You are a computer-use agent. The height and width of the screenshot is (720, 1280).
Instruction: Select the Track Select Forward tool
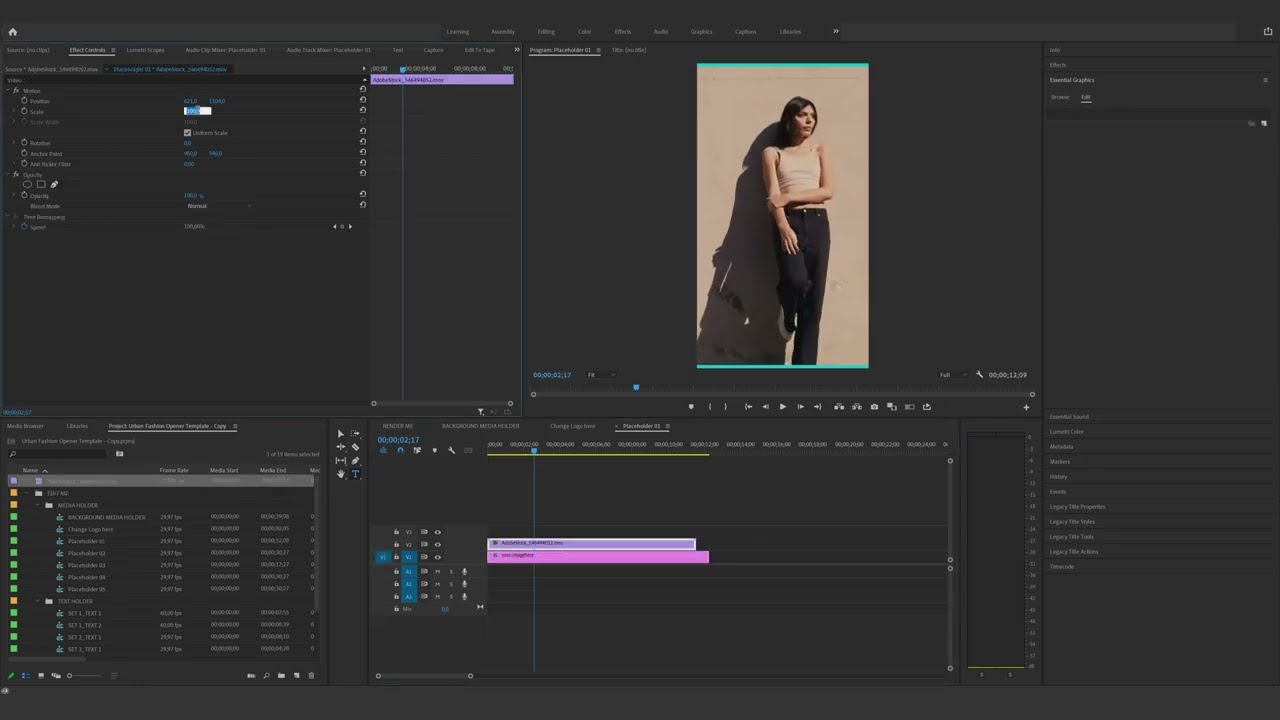(355, 434)
